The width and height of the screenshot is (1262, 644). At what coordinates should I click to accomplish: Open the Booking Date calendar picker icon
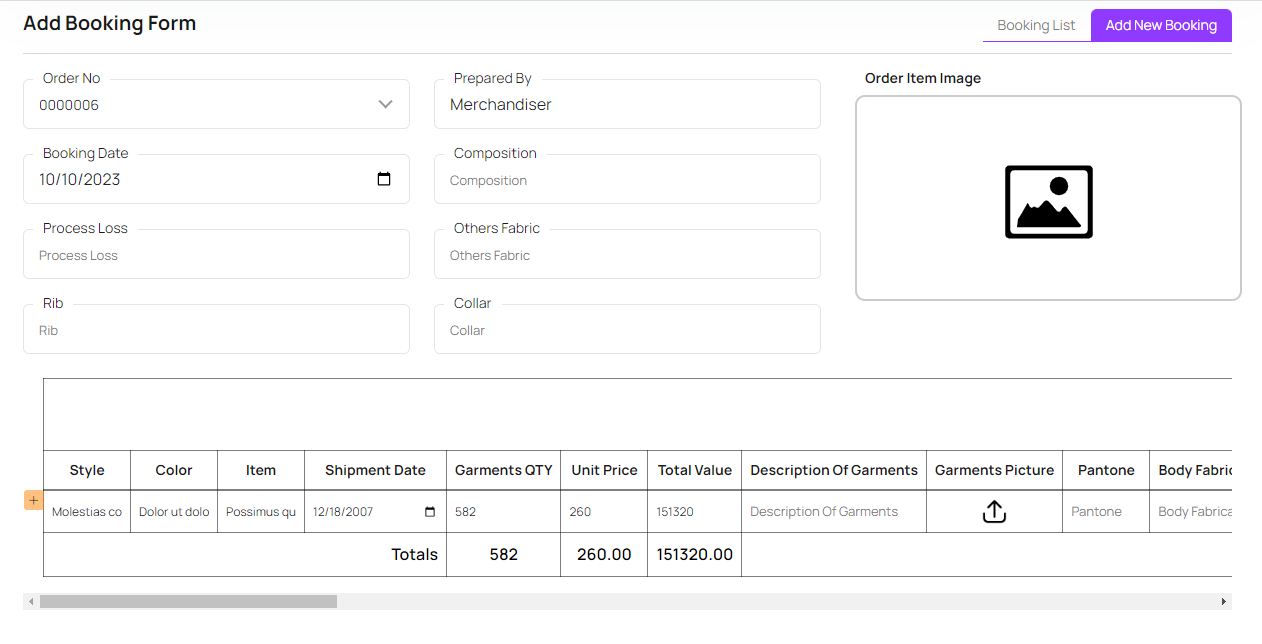(384, 180)
